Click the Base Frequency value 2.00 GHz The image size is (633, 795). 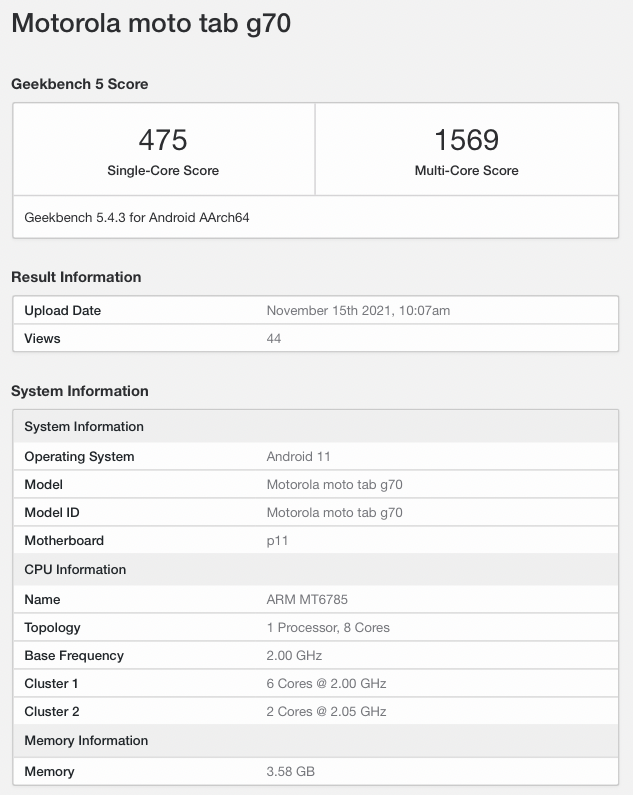click(x=294, y=656)
